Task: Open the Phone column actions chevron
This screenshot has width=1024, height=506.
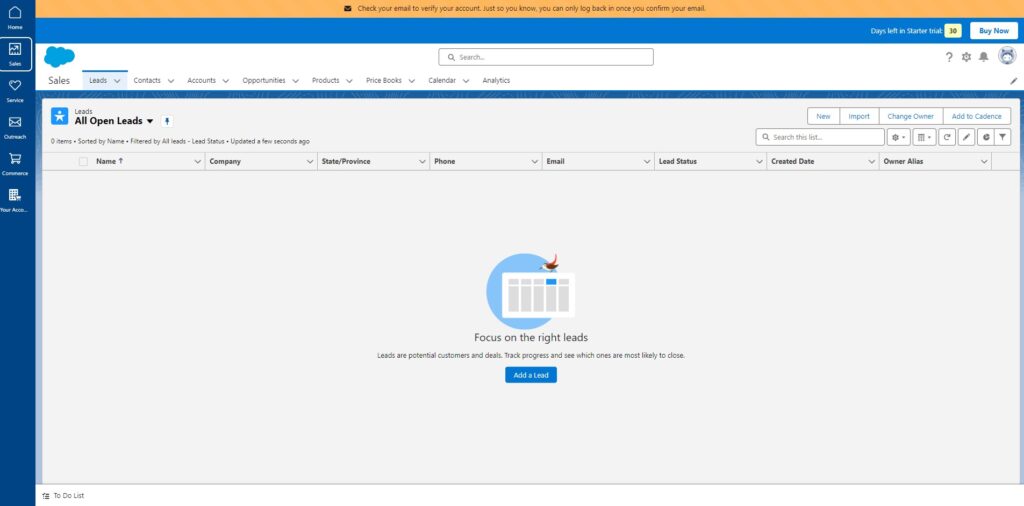Action: point(534,161)
